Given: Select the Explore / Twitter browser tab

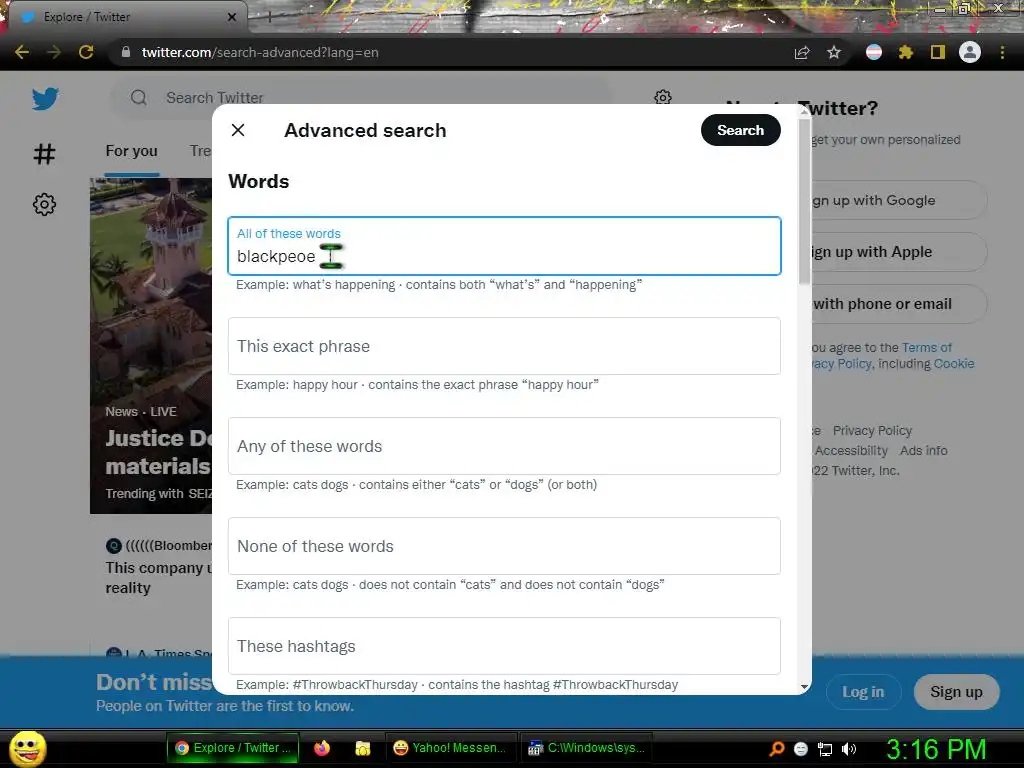Looking at the screenshot, I should click(x=127, y=17).
